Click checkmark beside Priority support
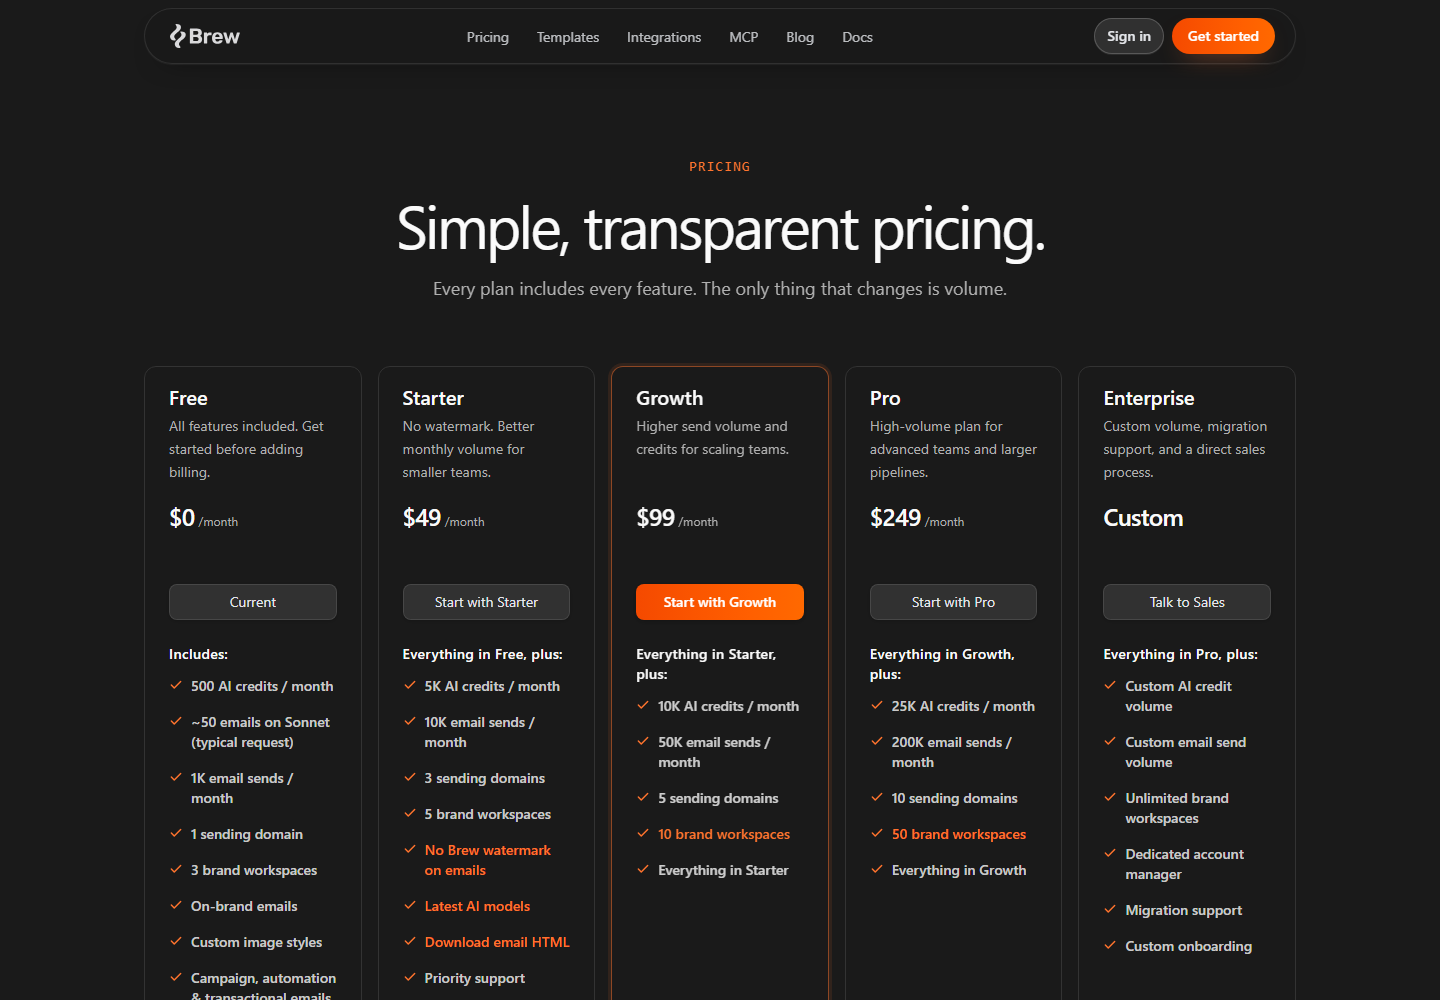Image resolution: width=1440 pixels, height=1000 pixels. coord(410,978)
